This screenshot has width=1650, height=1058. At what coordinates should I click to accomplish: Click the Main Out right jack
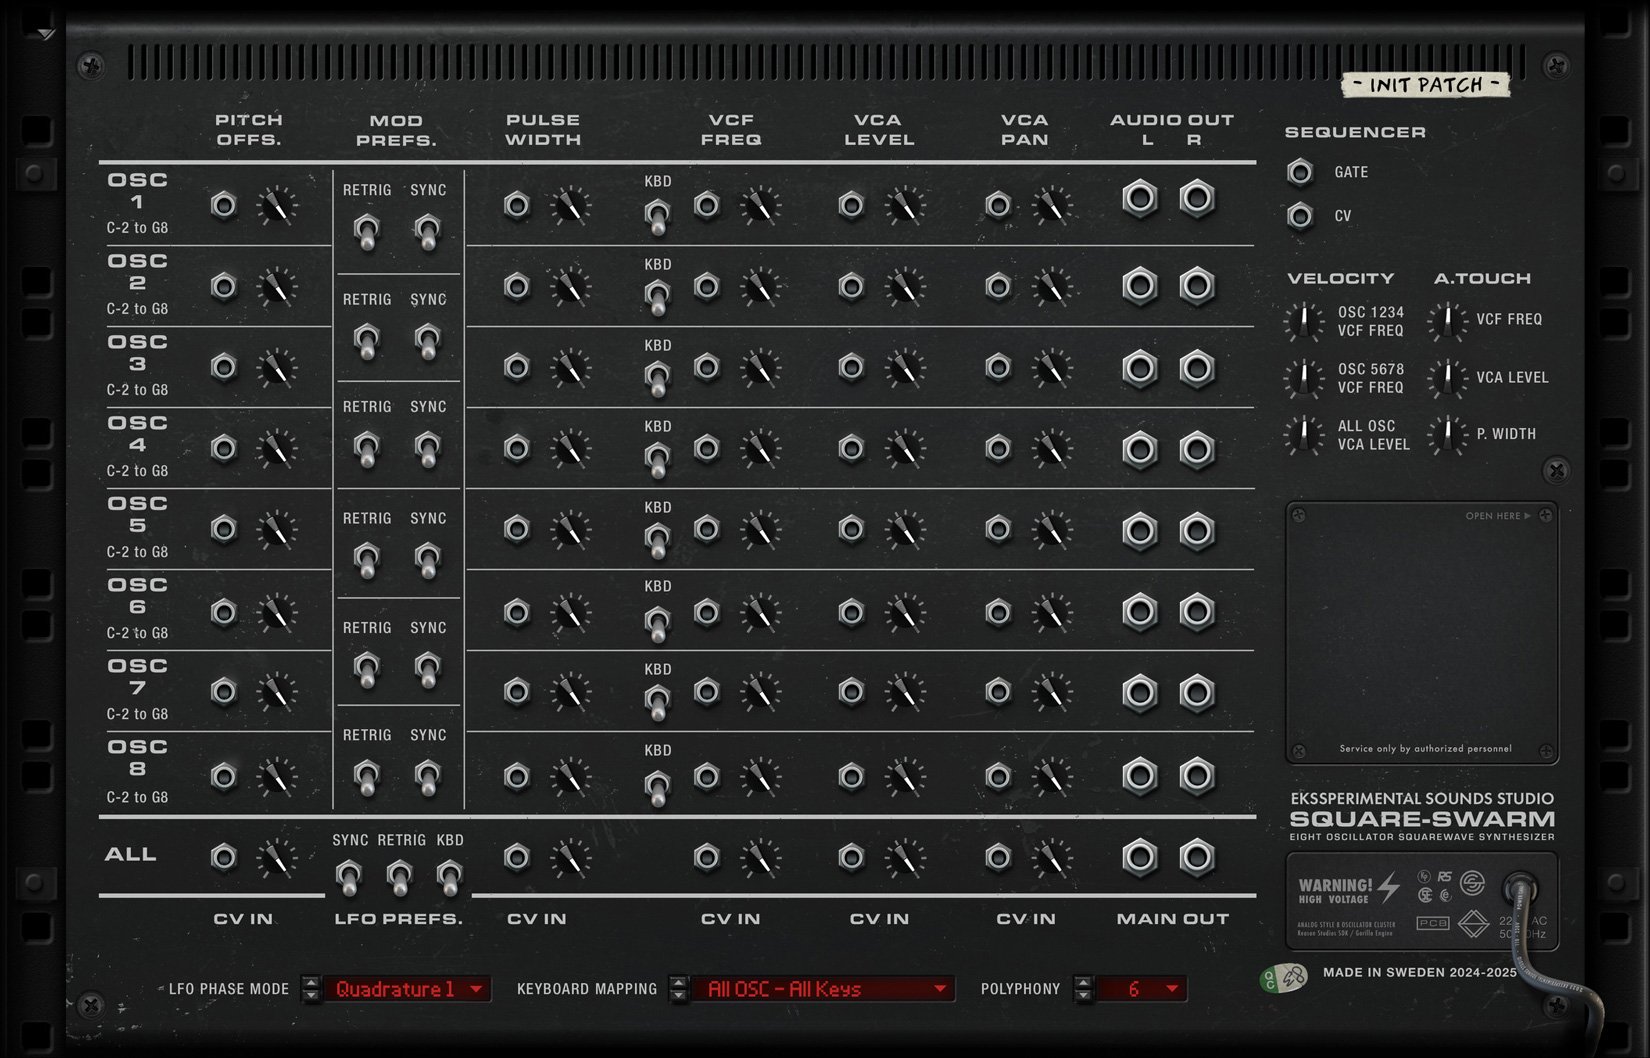tap(1197, 857)
